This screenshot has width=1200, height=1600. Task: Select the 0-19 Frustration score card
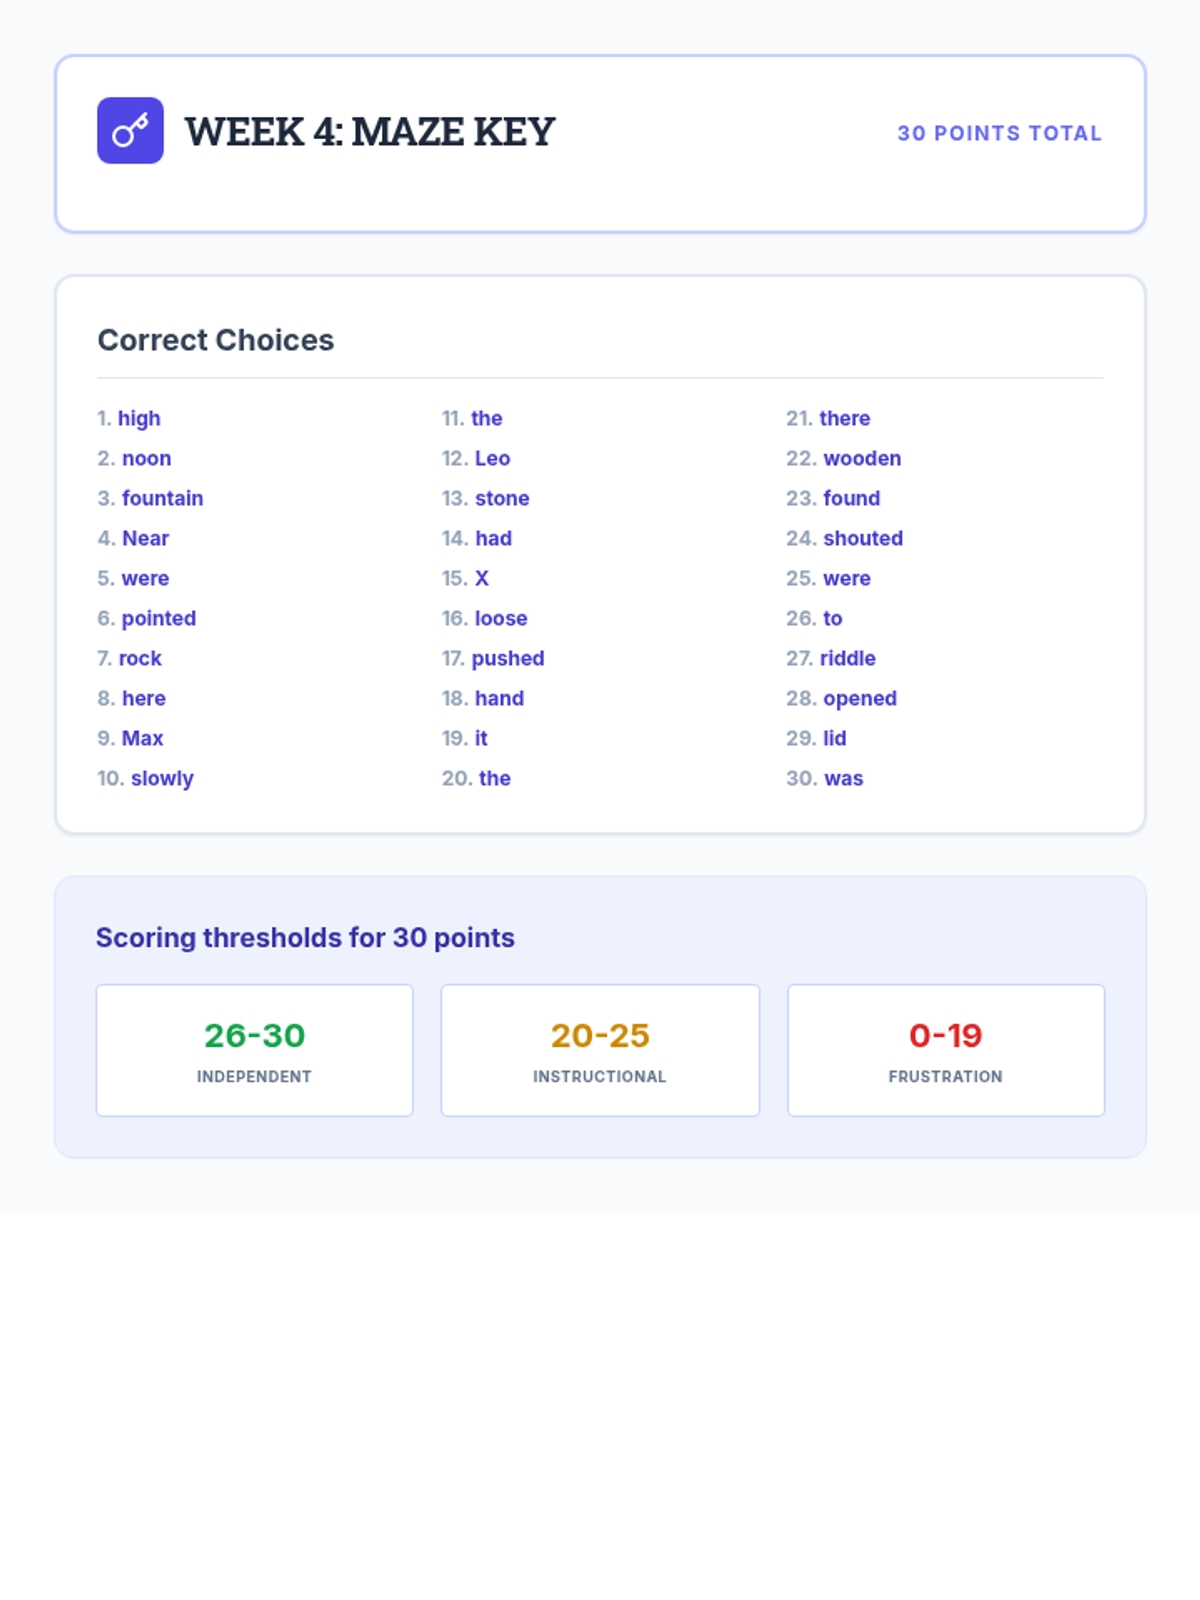click(946, 1050)
